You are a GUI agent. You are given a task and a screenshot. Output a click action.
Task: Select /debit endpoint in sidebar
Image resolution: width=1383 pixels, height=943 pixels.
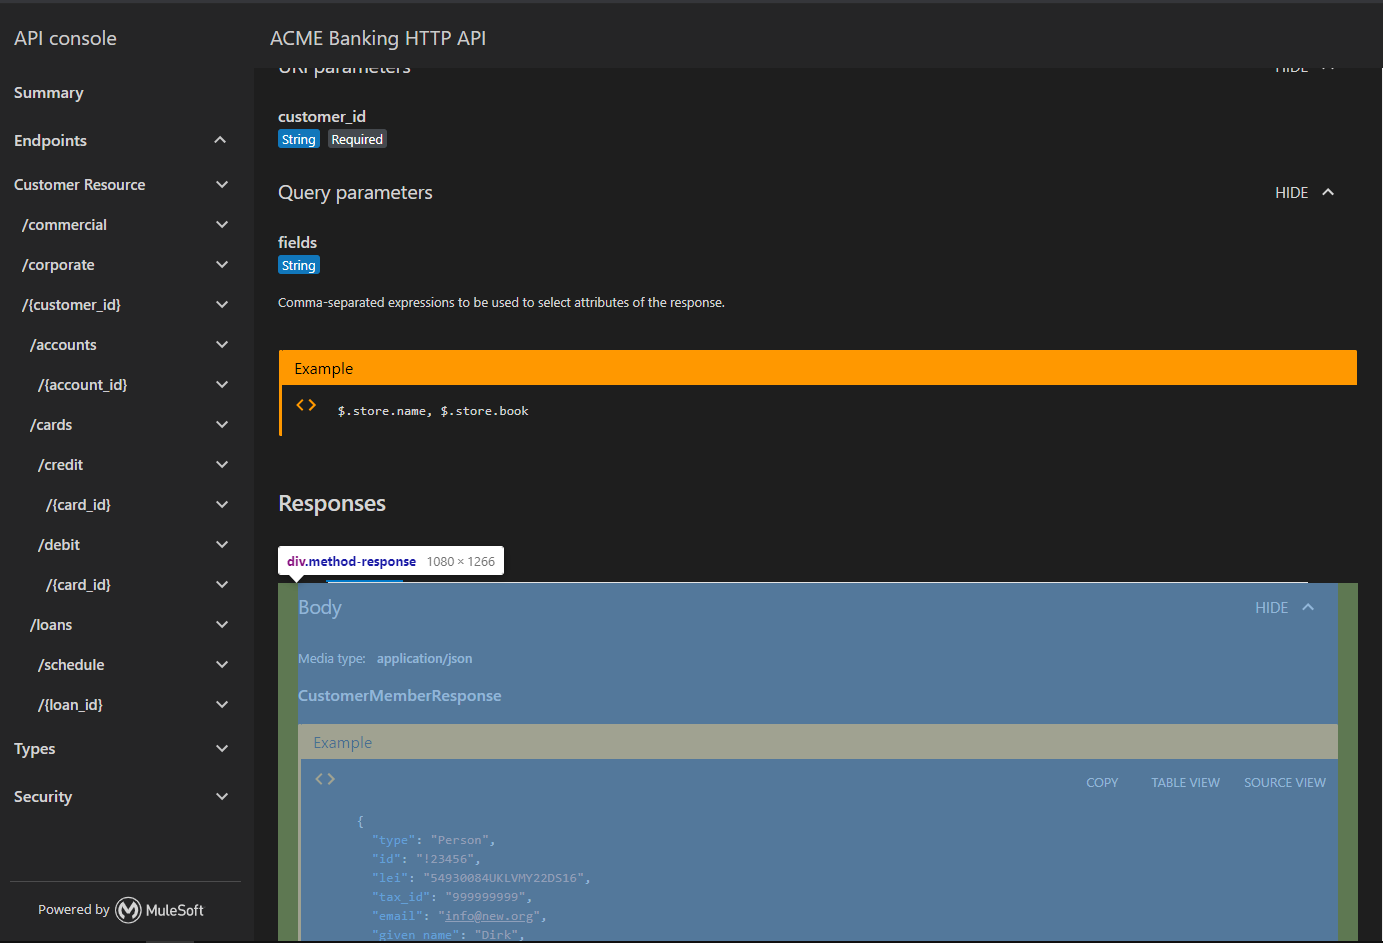59,545
